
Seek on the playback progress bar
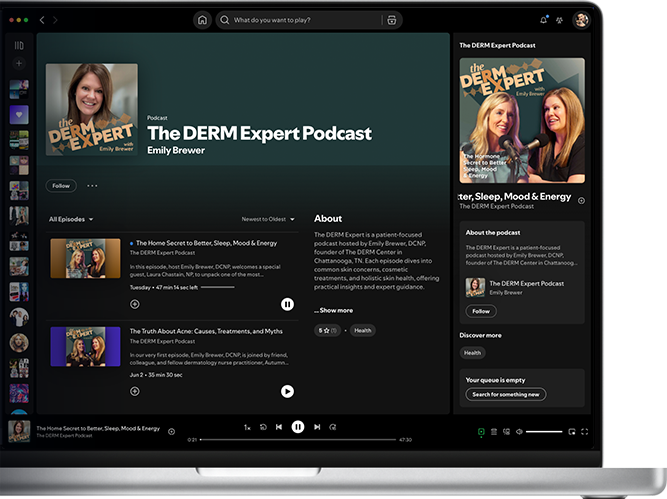pyautogui.click(x=298, y=439)
